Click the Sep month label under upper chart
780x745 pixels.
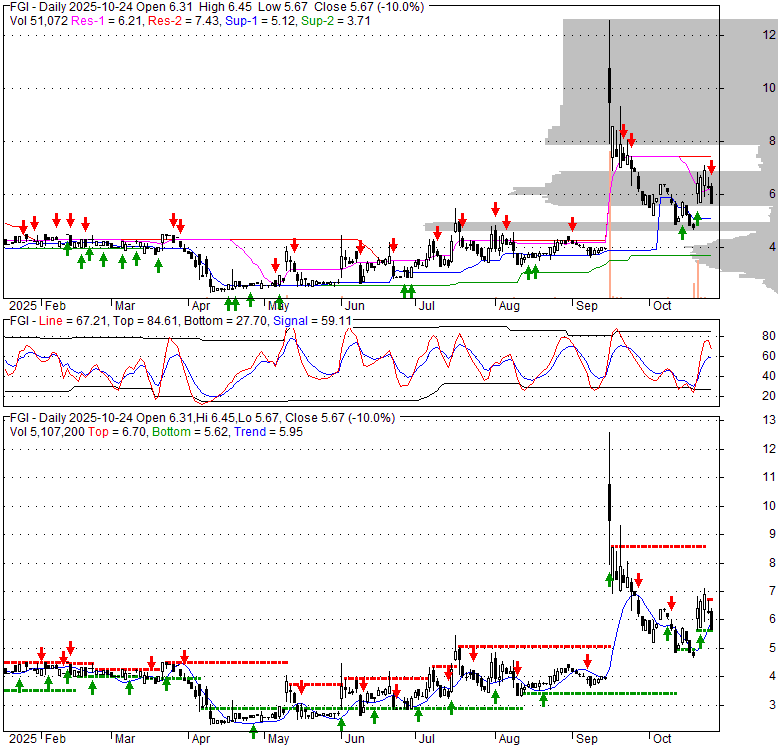[x=586, y=305]
